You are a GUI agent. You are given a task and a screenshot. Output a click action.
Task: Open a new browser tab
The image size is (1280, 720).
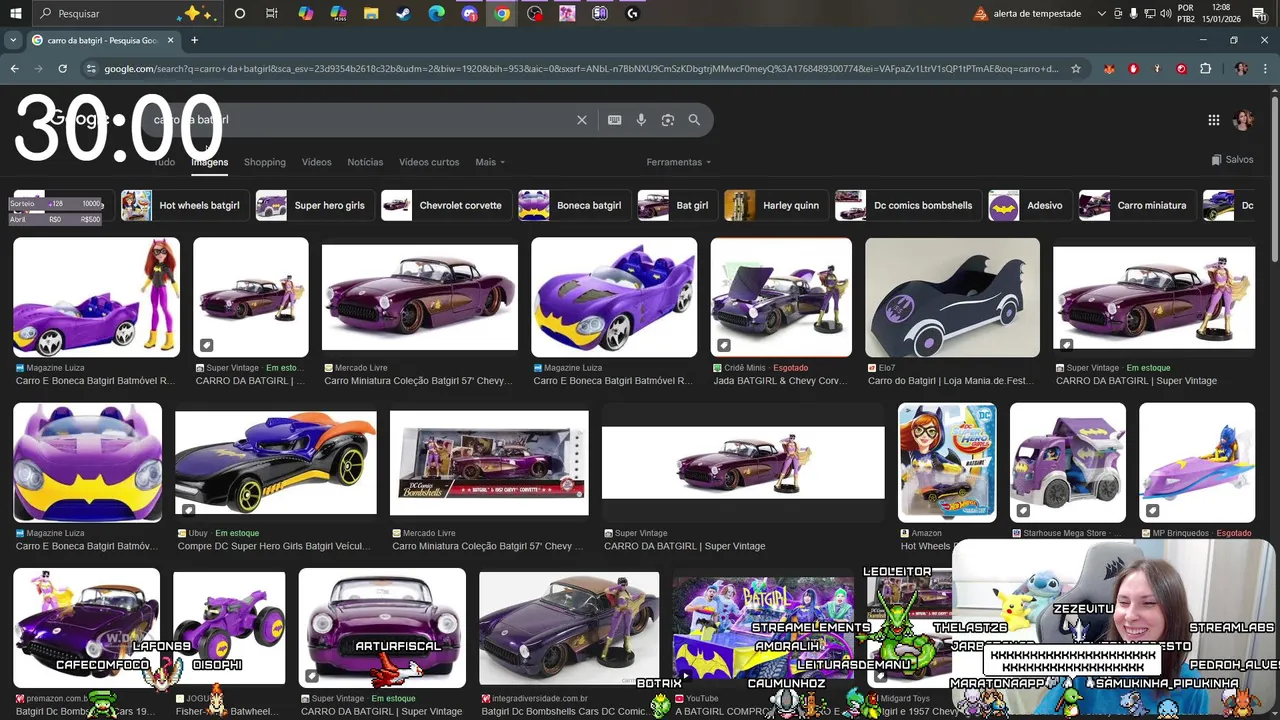pyautogui.click(x=194, y=40)
